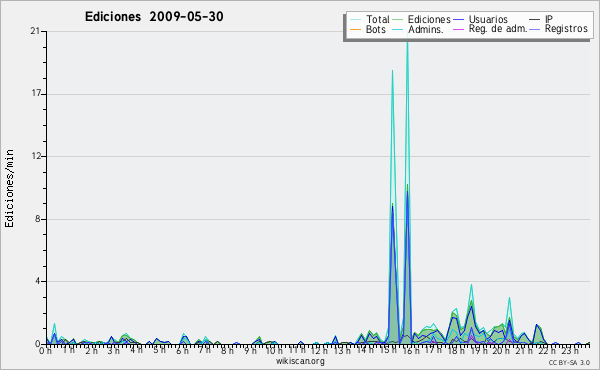This screenshot has width=600, height=370.
Task: Click the wikiscan.org label below chart
Action: 300,361
